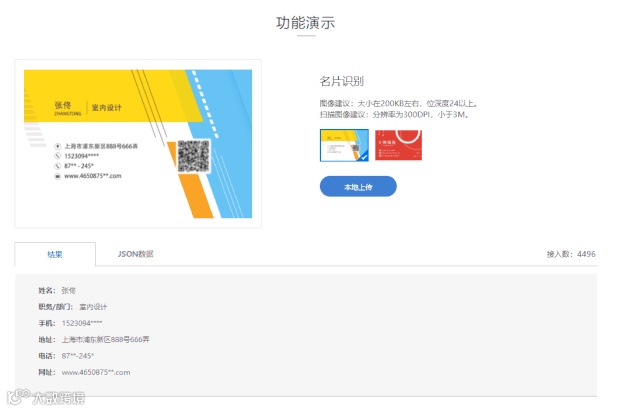Click the 手机 result value 1523094****
This screenshot has width=639, height=411.
click(82, 323)
